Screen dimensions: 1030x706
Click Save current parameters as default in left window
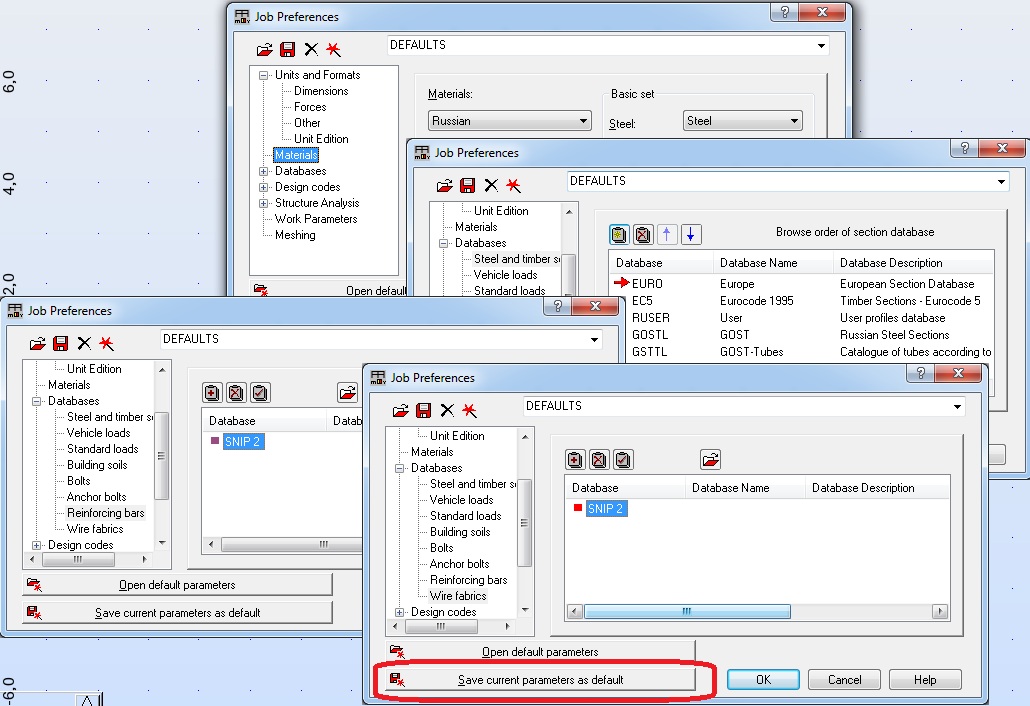tap(177, 613)
